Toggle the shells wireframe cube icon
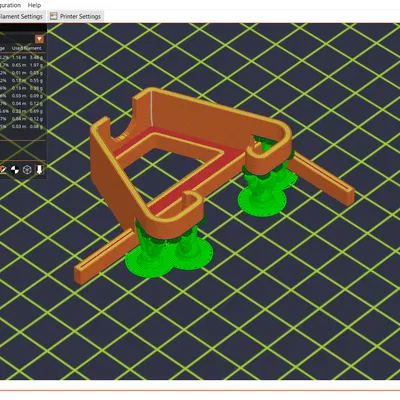The width and height of the screenshot is (400, 400). point(27,170)
